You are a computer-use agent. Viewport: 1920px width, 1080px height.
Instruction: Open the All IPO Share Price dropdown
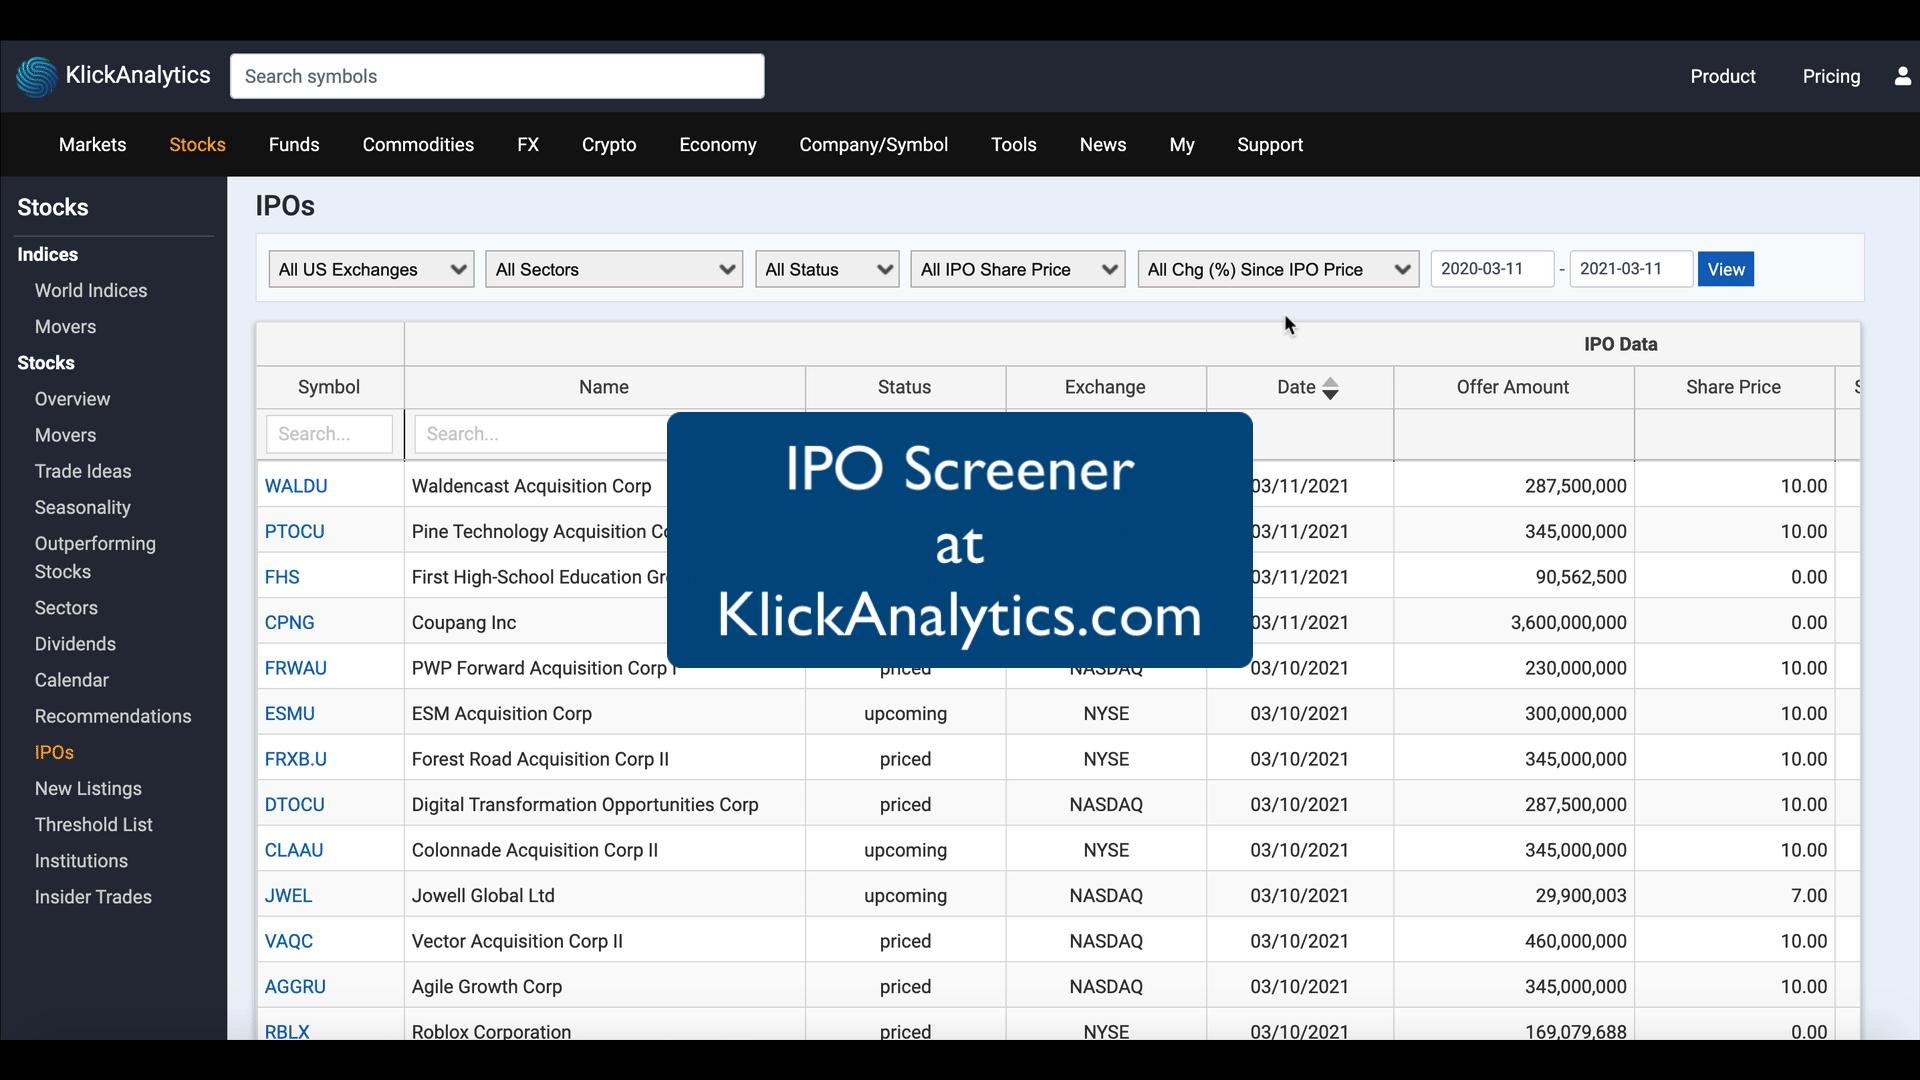click(x=1018, y=269)
